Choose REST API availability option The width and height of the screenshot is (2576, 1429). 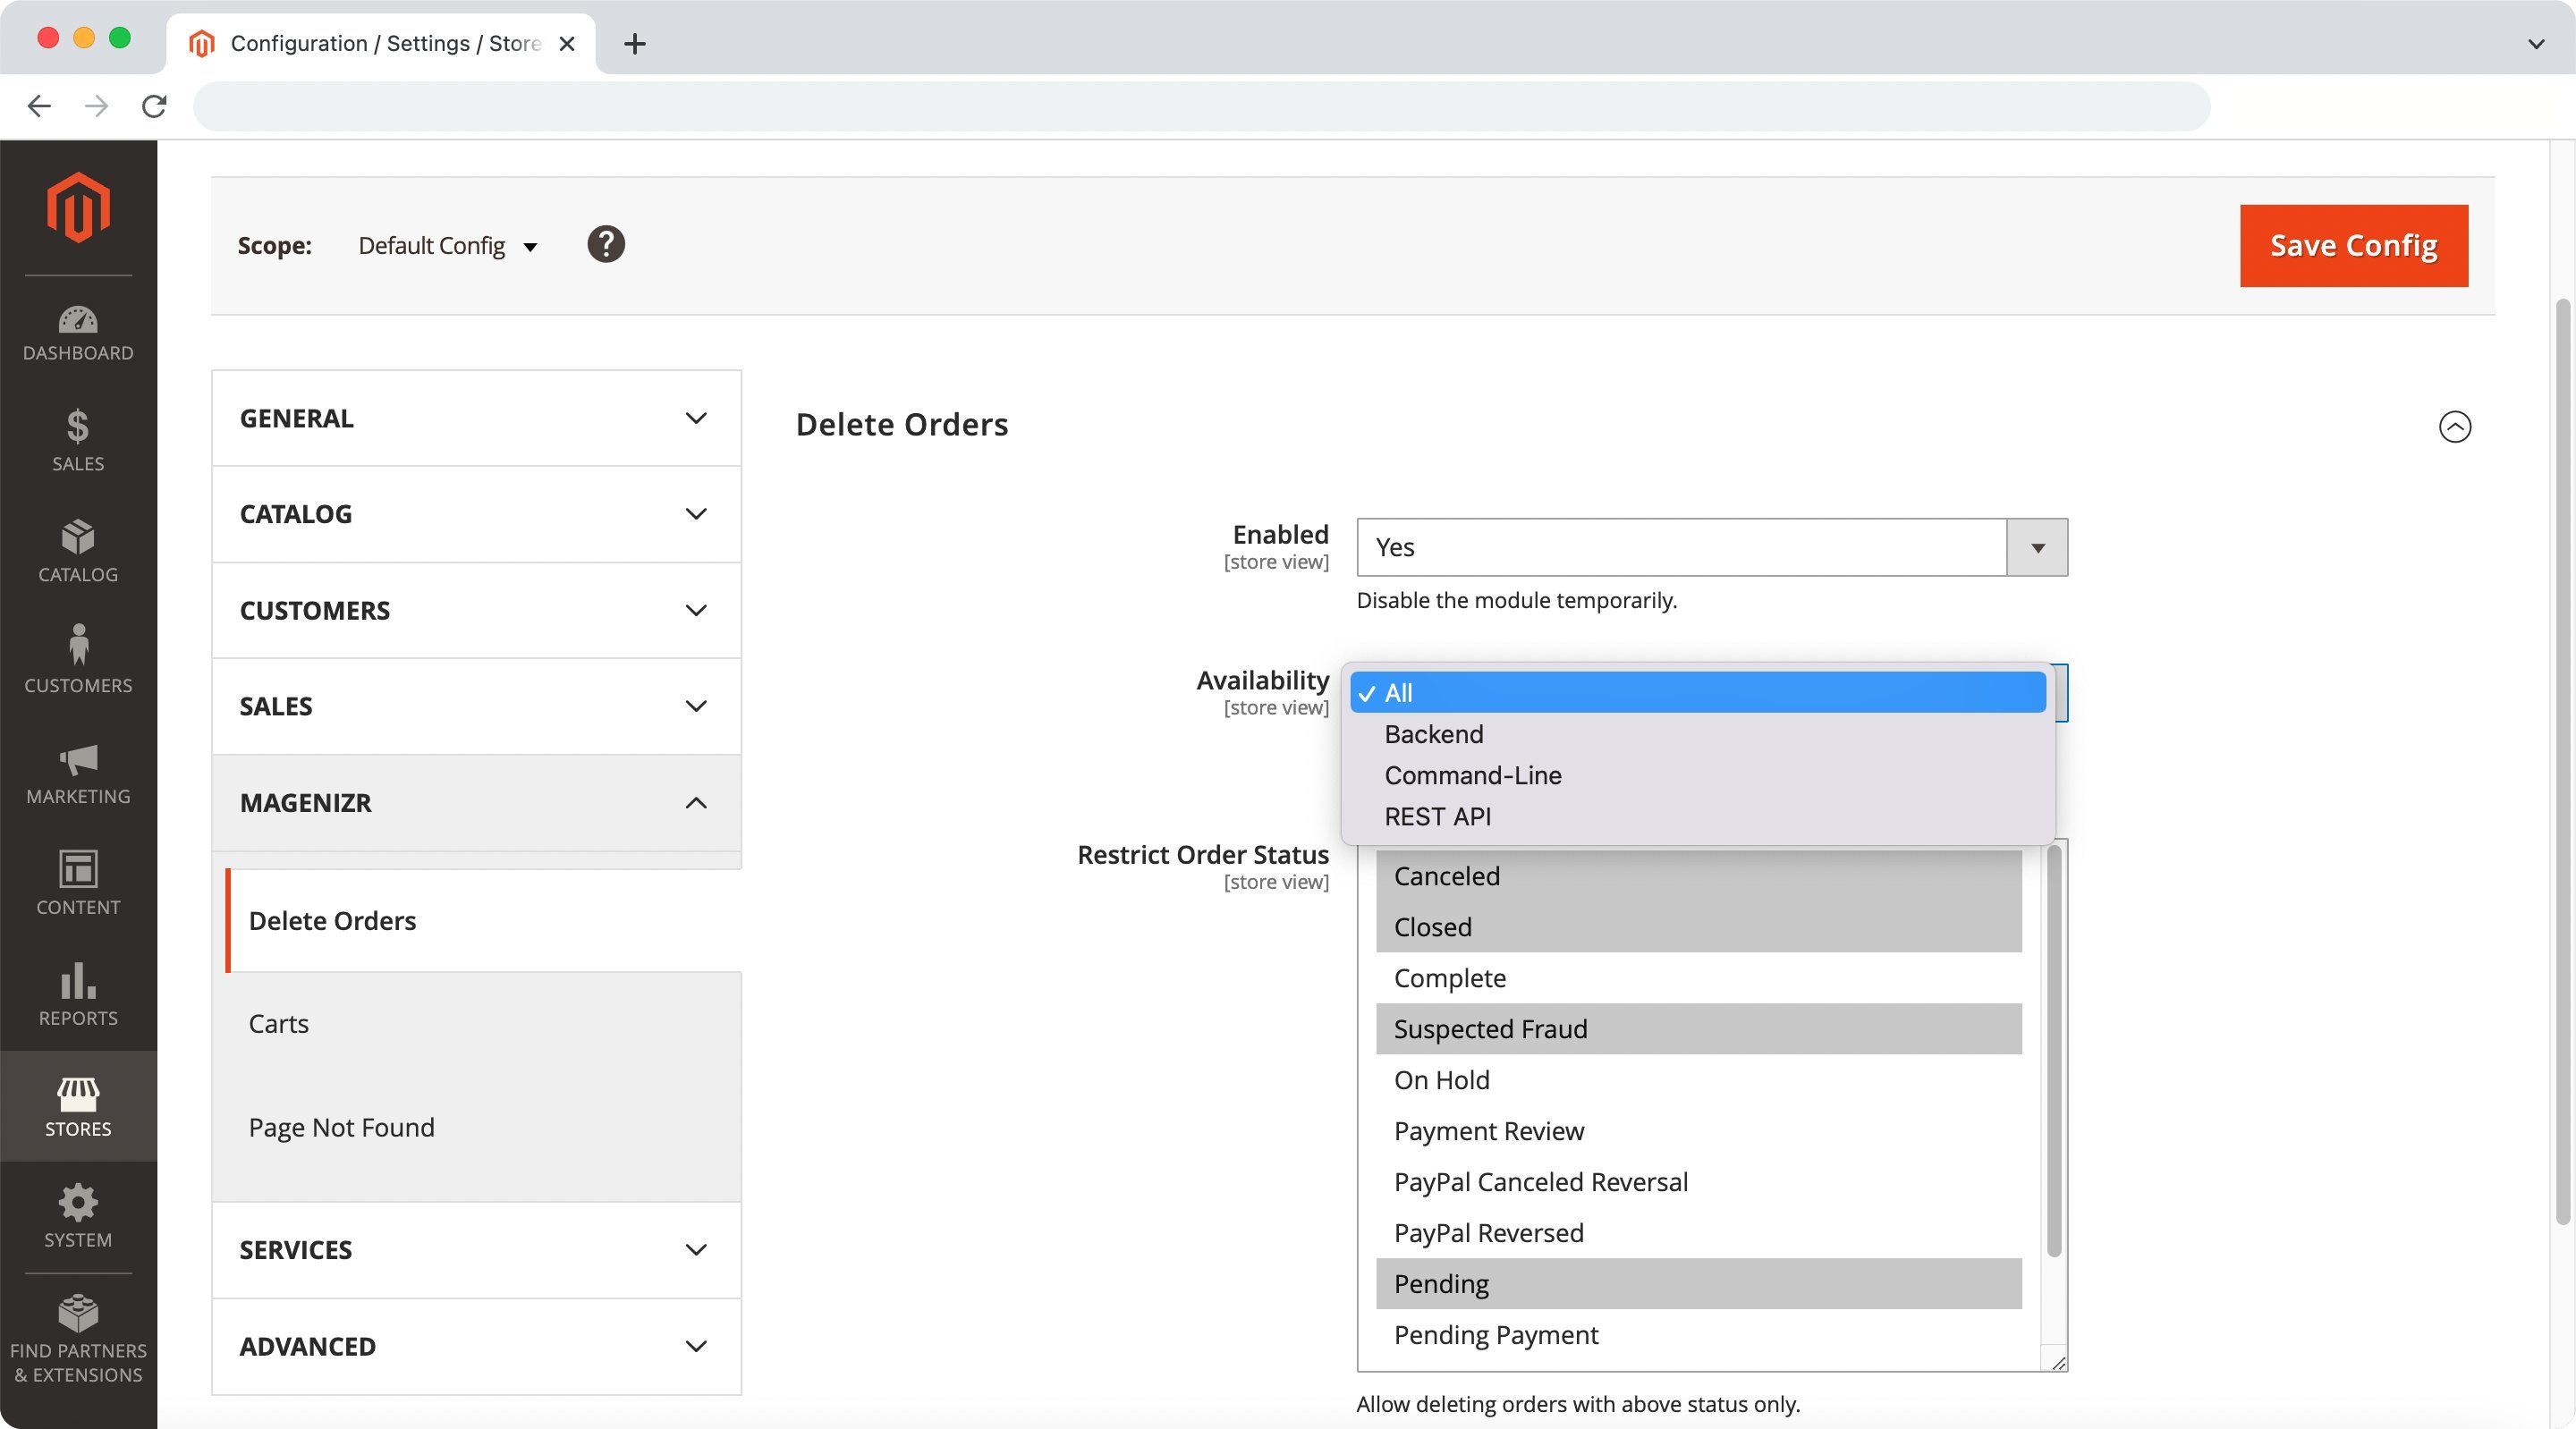tap(1437, 816)
